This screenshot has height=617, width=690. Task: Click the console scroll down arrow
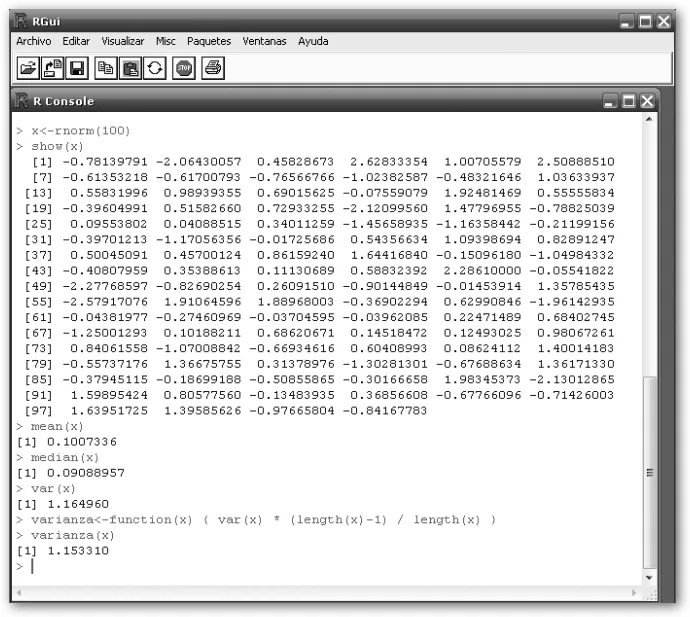[x=650, y=578]
